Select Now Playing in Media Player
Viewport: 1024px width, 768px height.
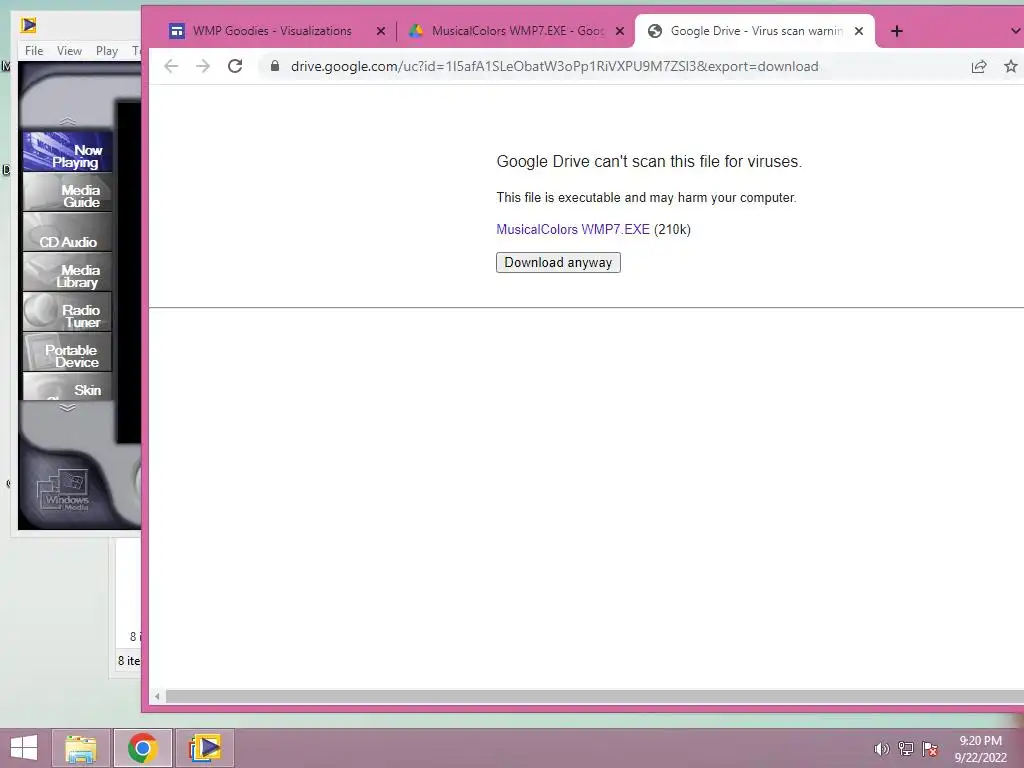point(67,152)
